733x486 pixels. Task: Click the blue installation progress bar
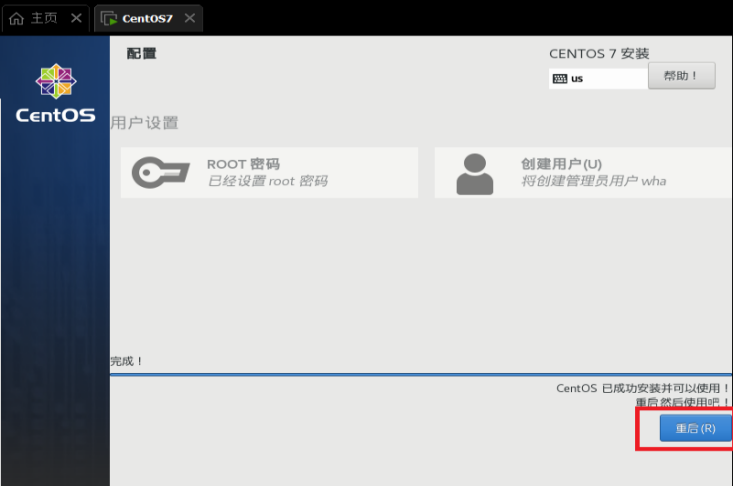pyautogui.click(x=421, y=375)
